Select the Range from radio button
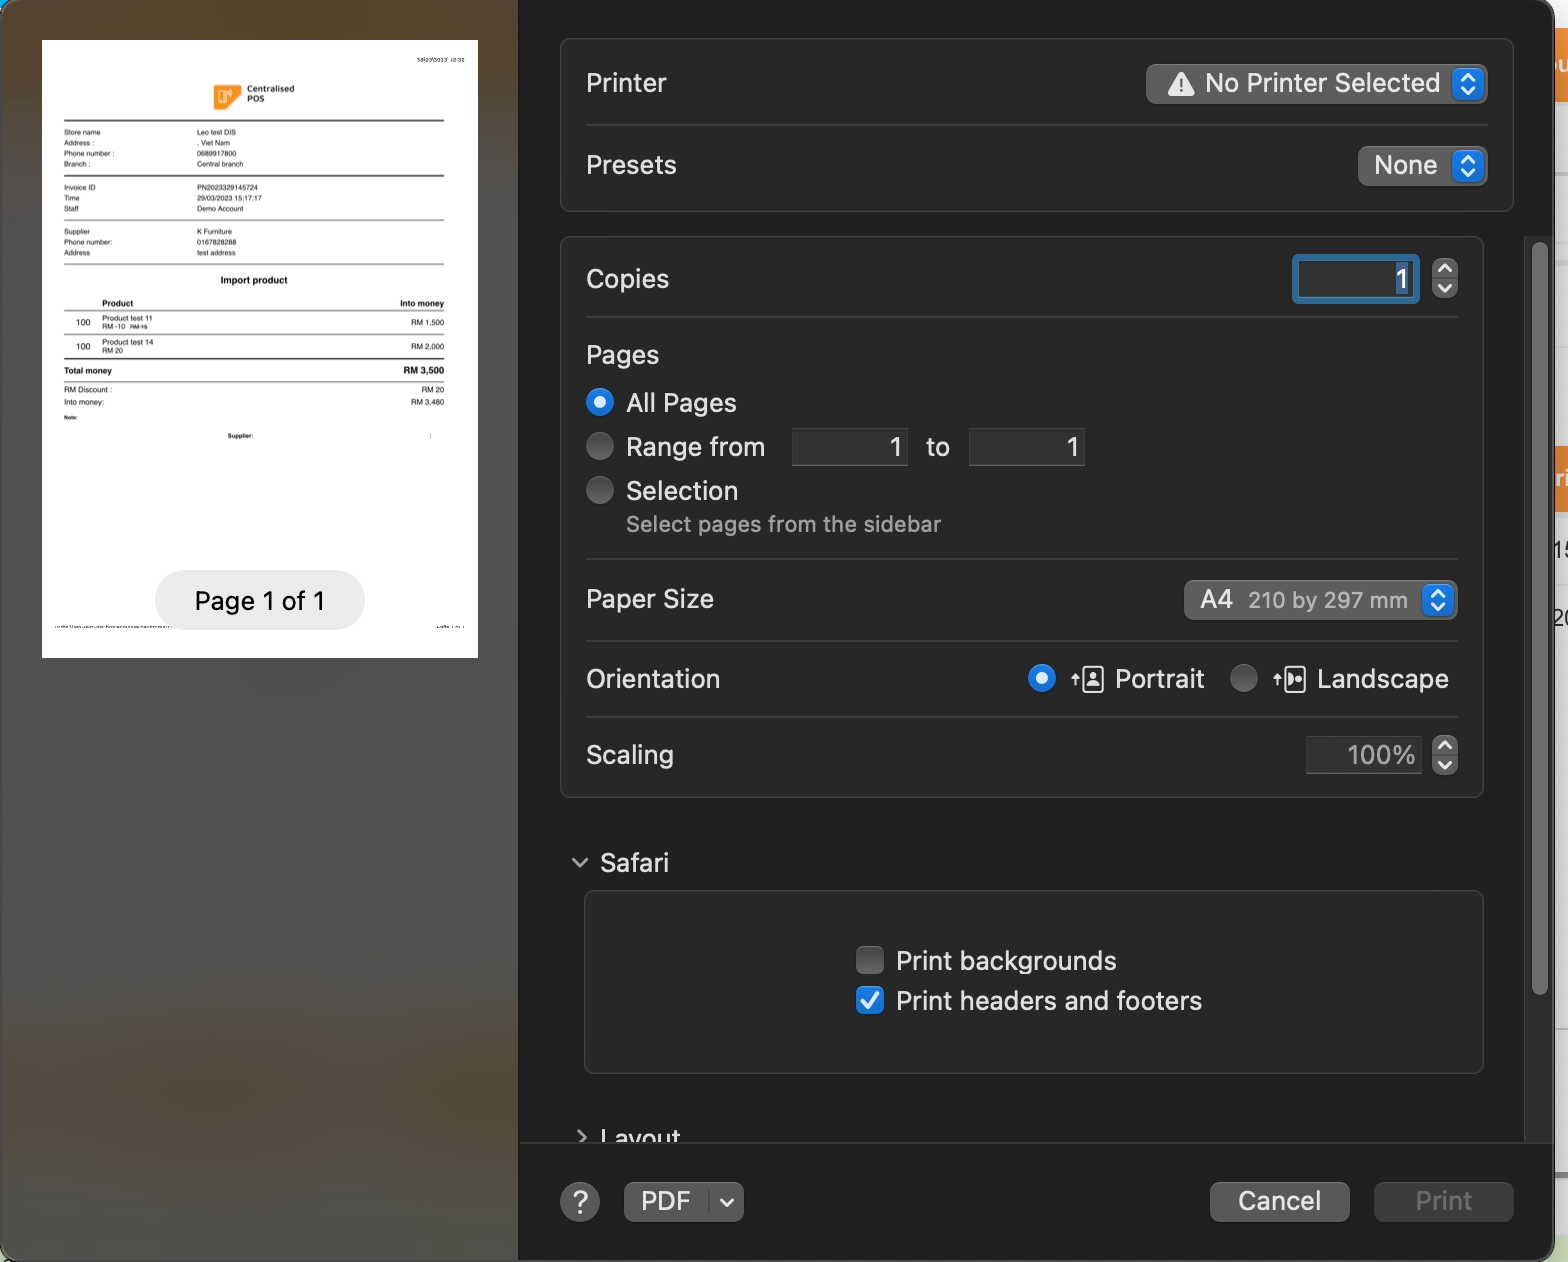The image size is (1568, 1262). pyautogui.click(x=600, y=447)
